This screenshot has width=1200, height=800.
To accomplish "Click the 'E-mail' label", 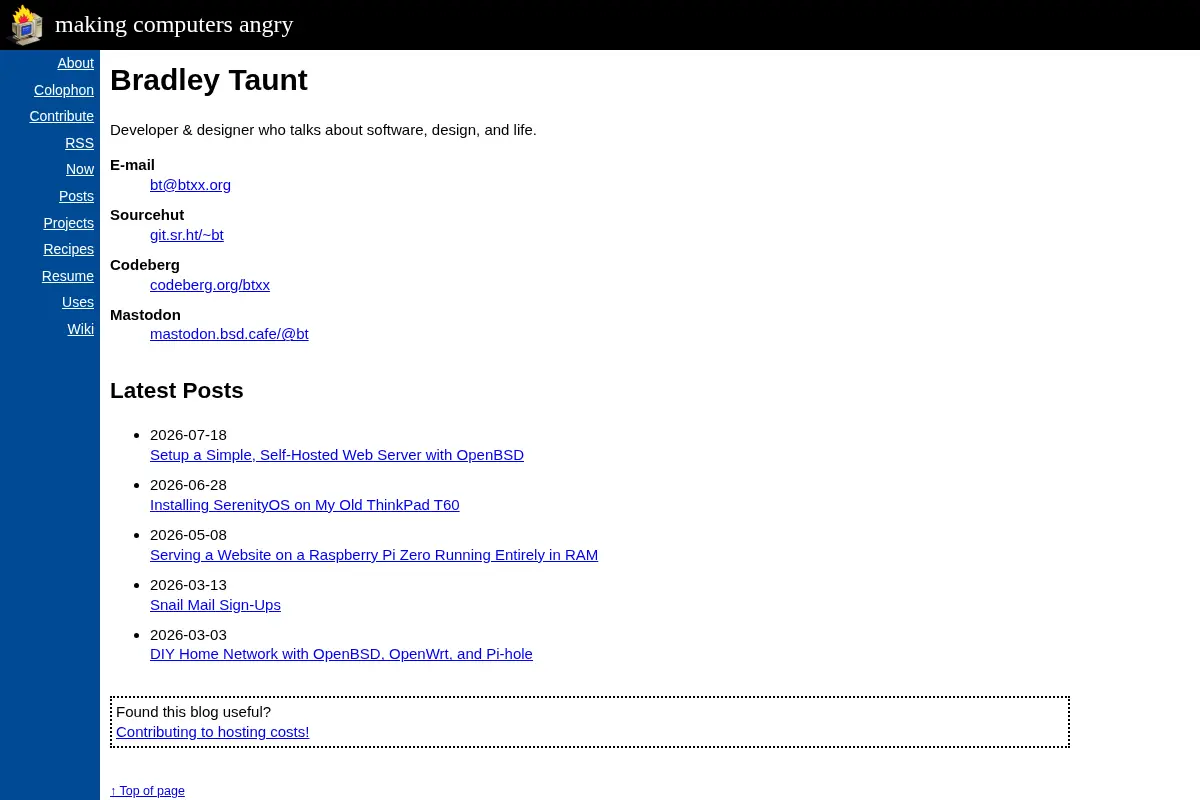I will [132, 165].
